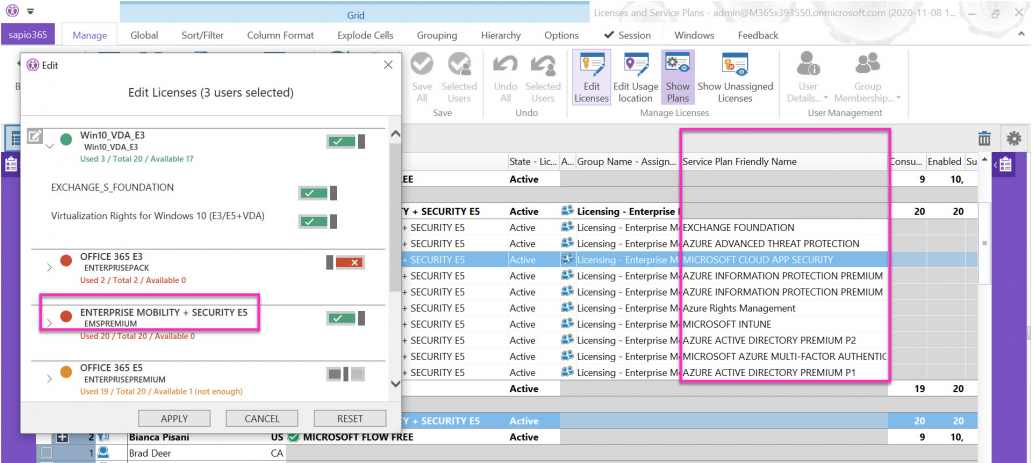
Task: Click green check icon next to MICROSOFT FLOW FREE
Action: click(294, 437)
